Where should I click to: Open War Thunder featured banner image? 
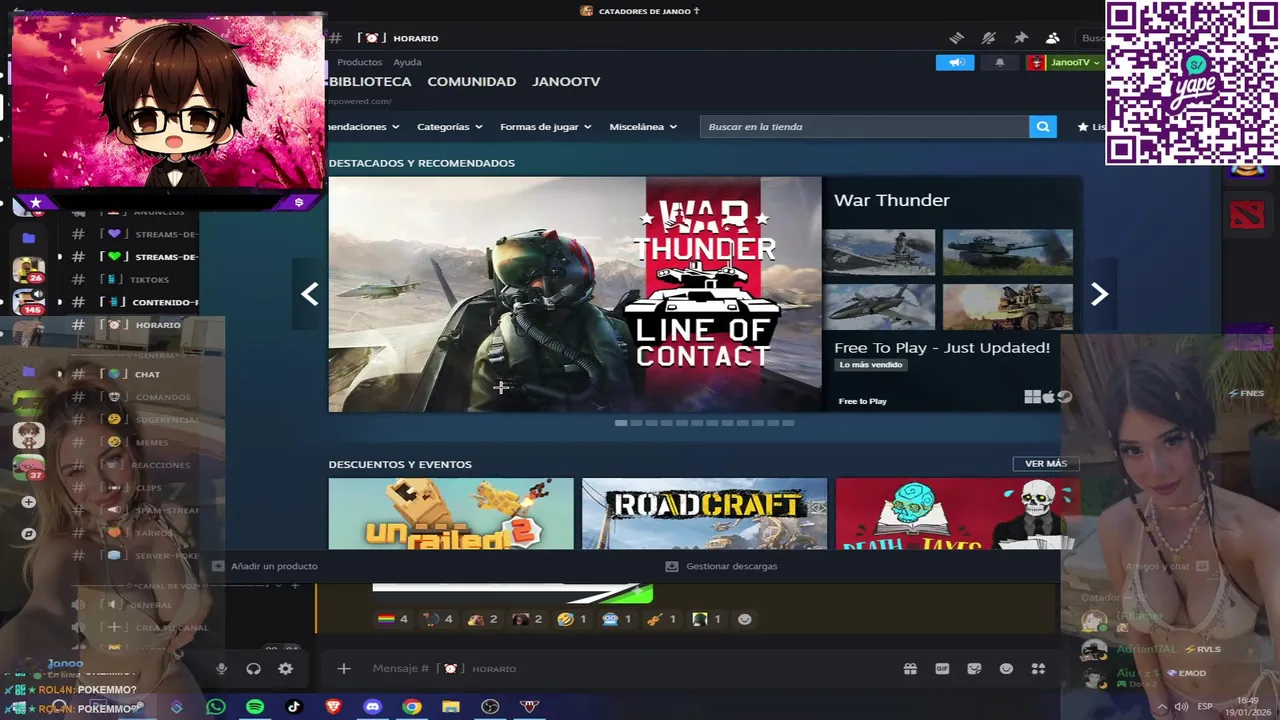[x=575, y=294]
